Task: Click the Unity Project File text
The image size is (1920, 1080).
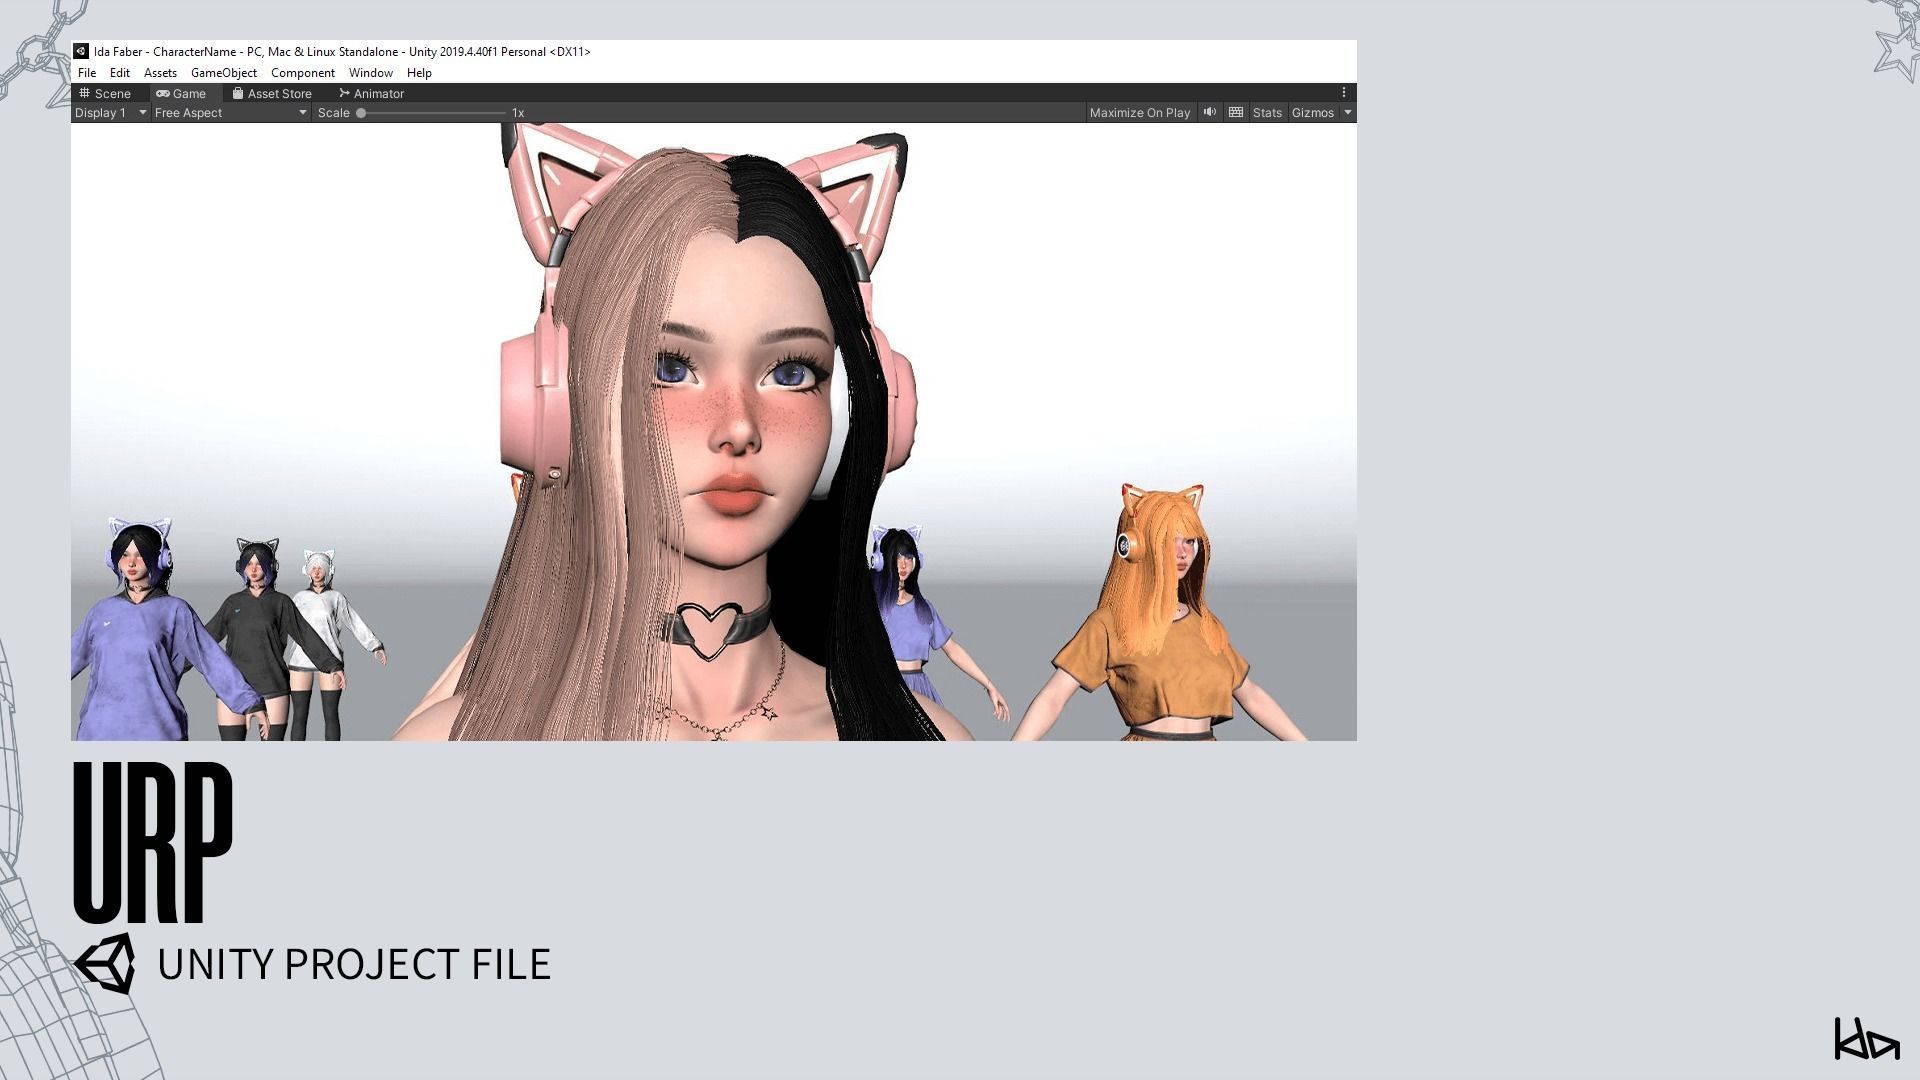Action: [354, 964]
